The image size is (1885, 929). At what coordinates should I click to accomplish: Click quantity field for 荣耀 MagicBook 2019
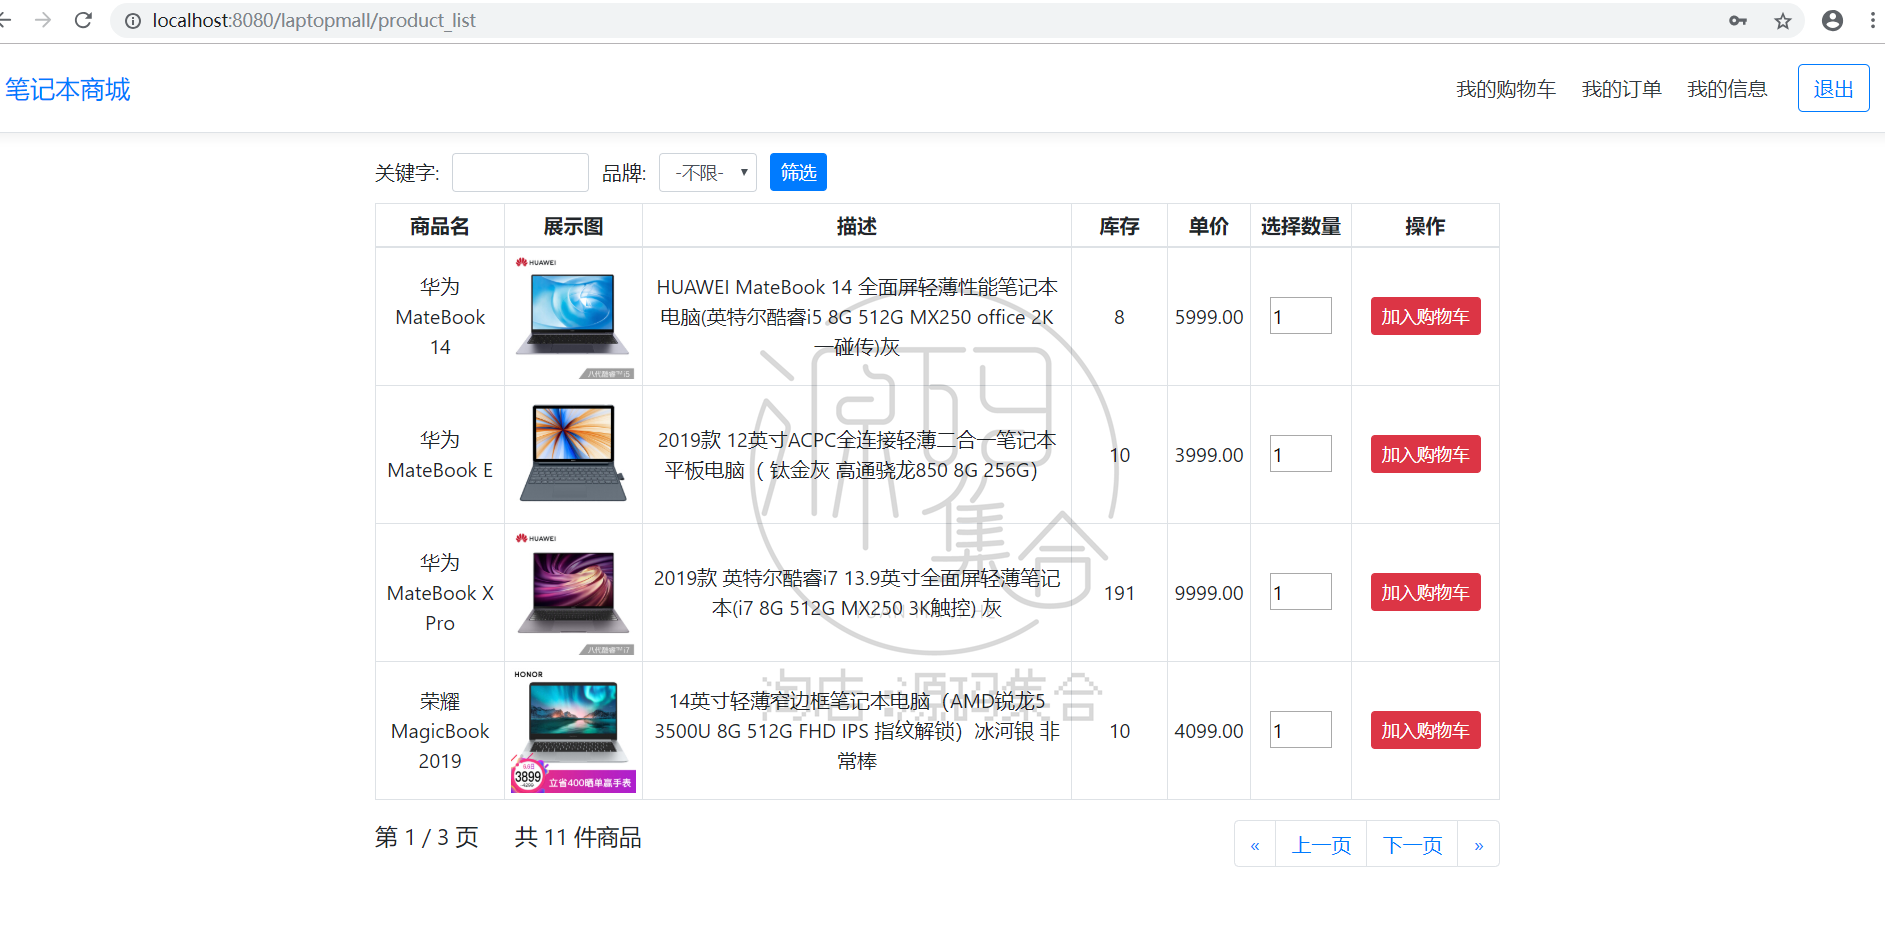[1300, 730]
